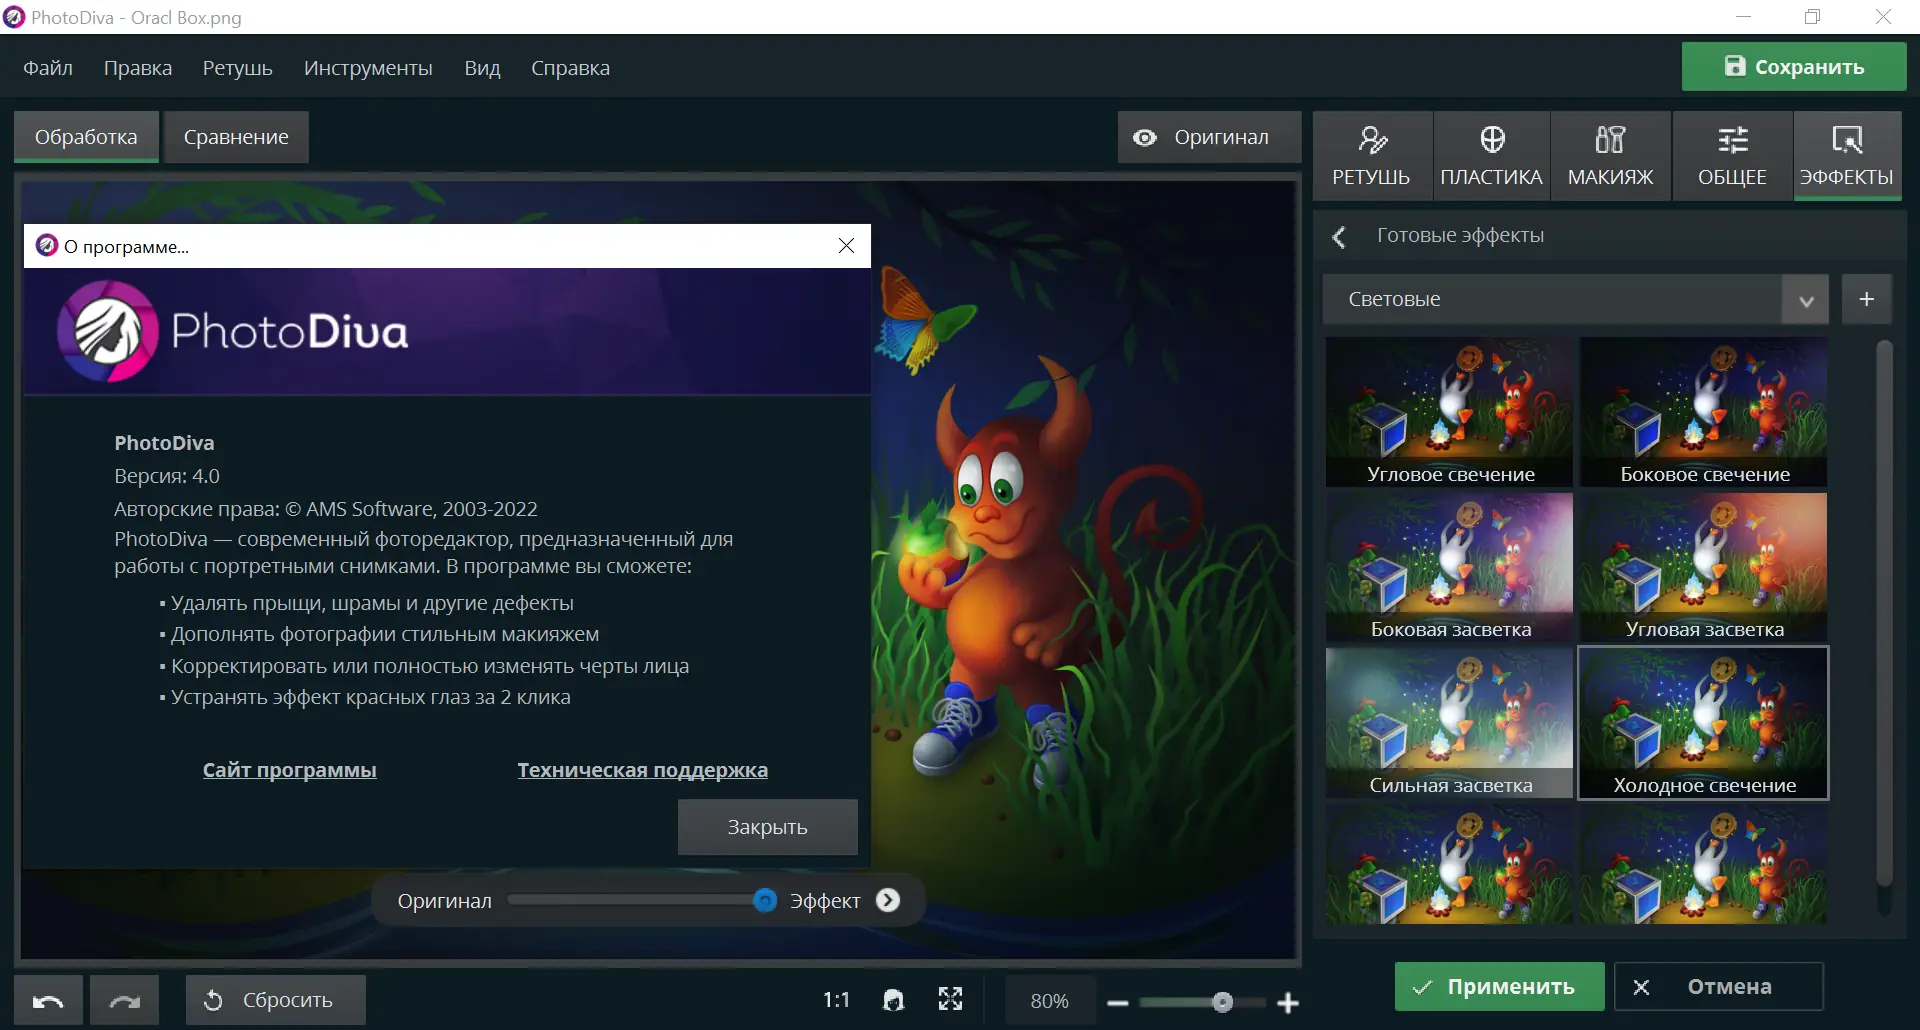This screenshot has height=1030, width=1920.
Task: Fit image to screen icon
Action: (x=951, y=999)
